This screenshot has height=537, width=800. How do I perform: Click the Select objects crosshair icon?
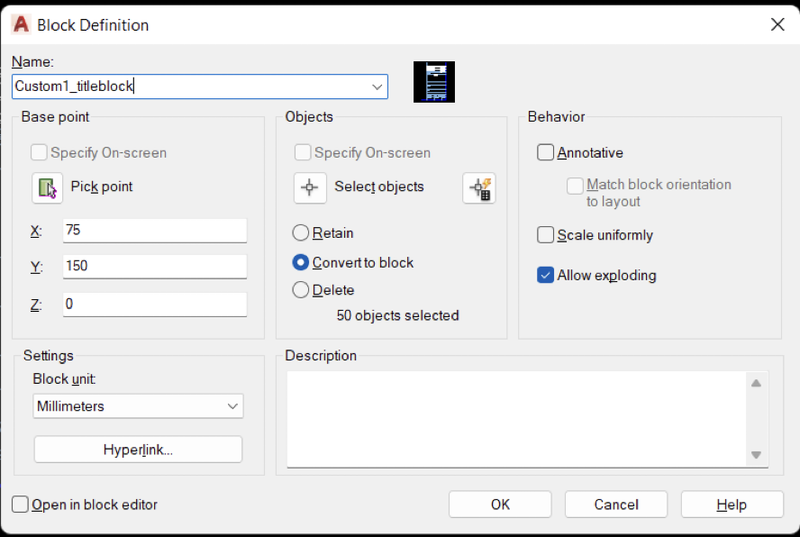coord(310,188)
